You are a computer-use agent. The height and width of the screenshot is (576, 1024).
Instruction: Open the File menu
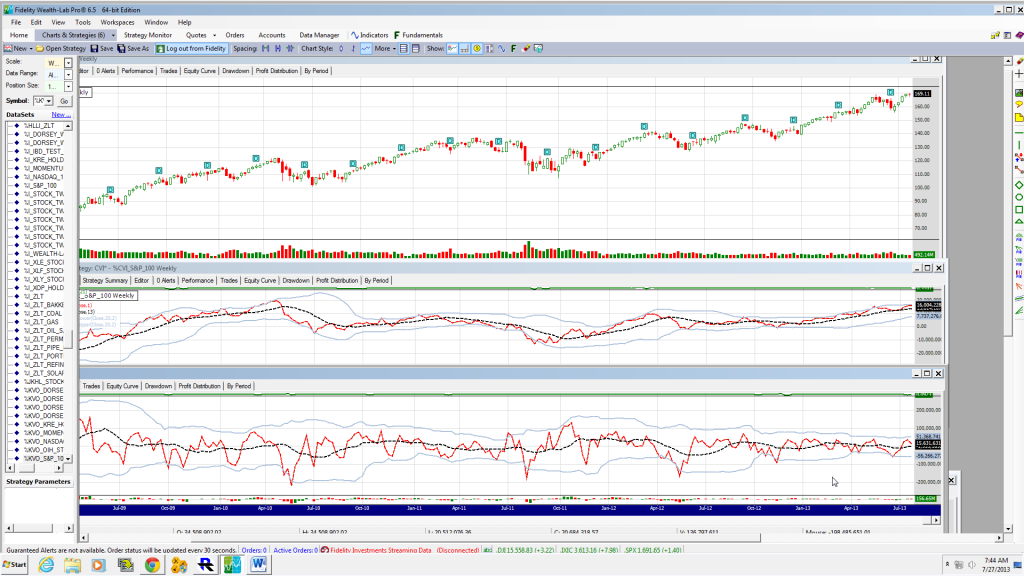pyautogui.click(x=16, y=22)
